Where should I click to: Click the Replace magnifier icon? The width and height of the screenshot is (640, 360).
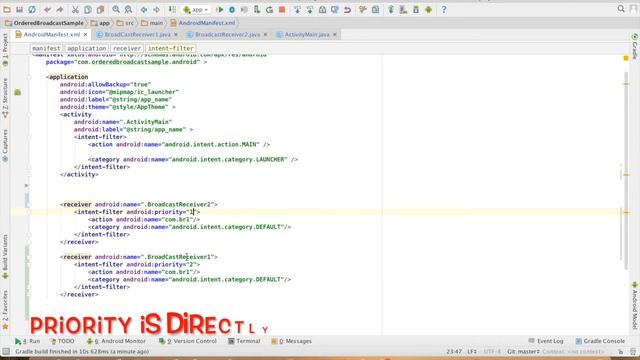click(x=128, y=9)
